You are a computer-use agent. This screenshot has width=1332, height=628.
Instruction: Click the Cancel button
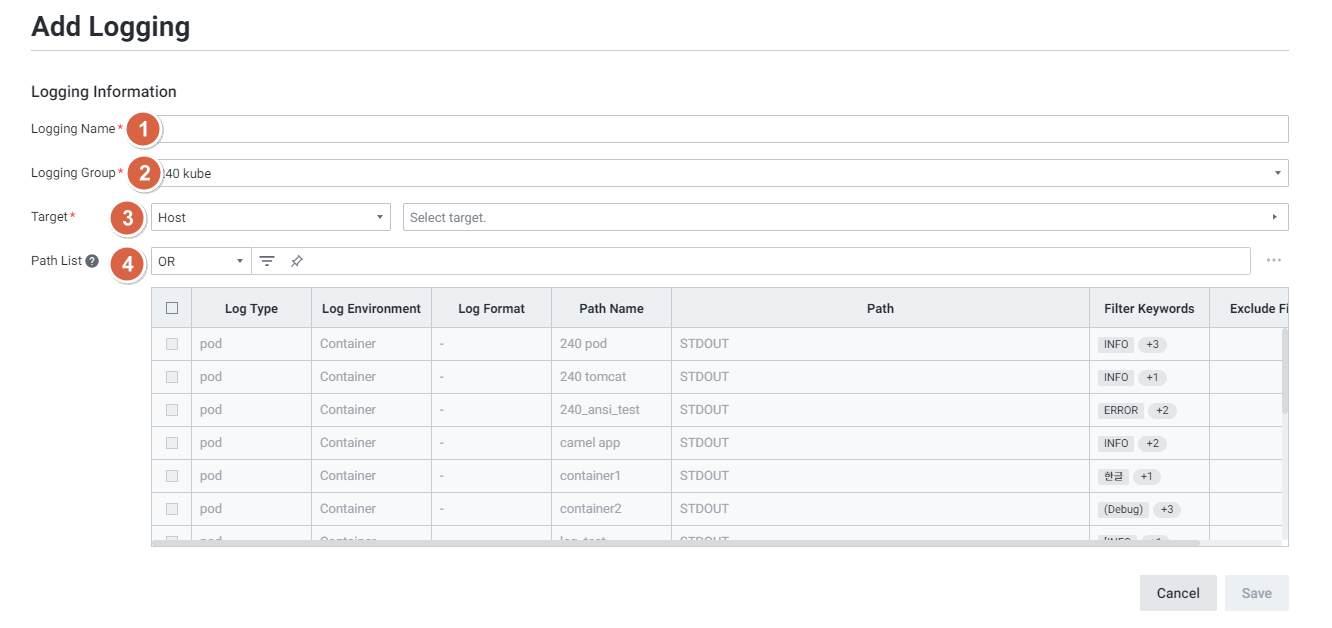1177,593
